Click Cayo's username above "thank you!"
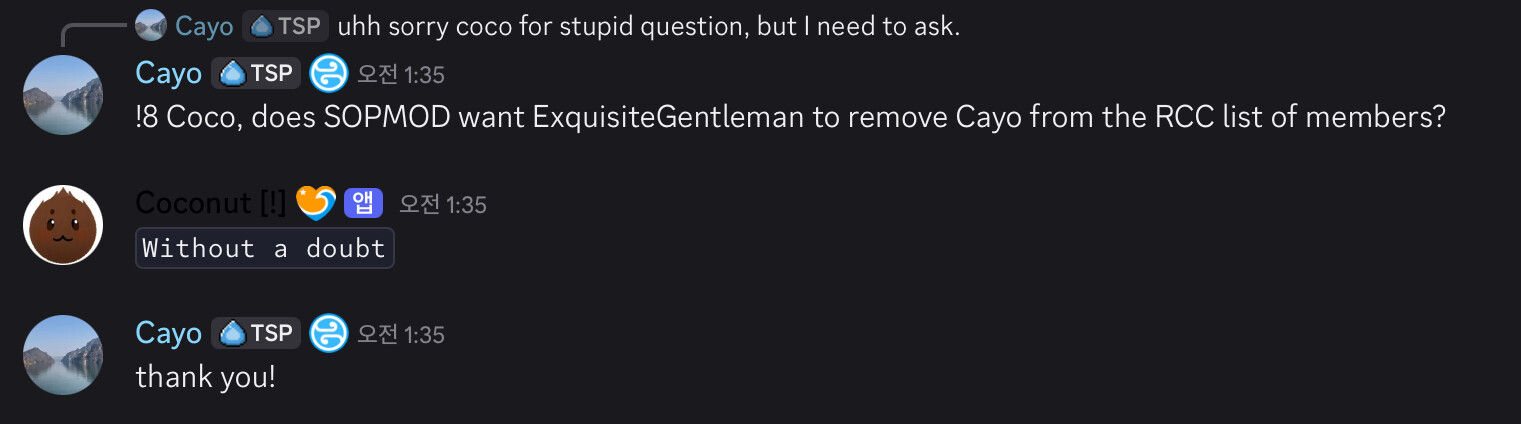Image resolution: width=1521 pixels, height=424 pixels. coord(168,333)
